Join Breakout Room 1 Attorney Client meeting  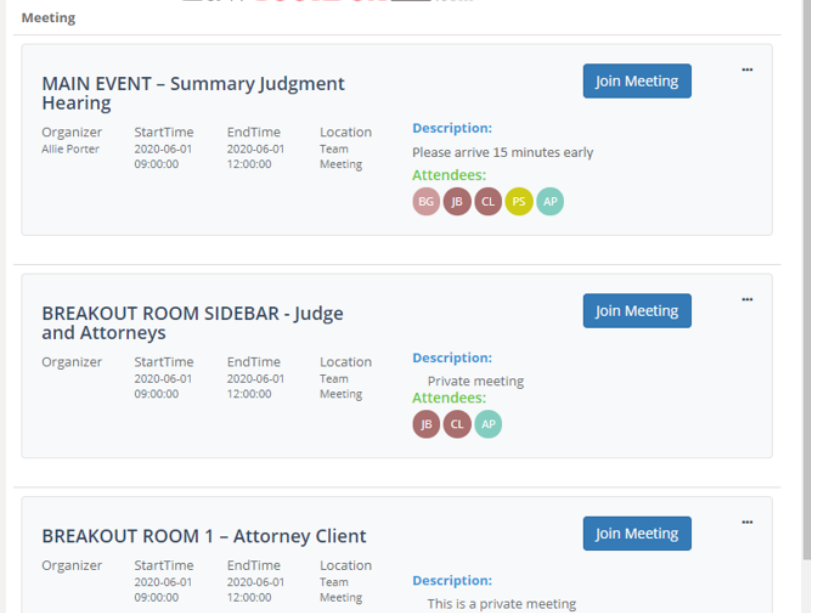coord(637,533)
